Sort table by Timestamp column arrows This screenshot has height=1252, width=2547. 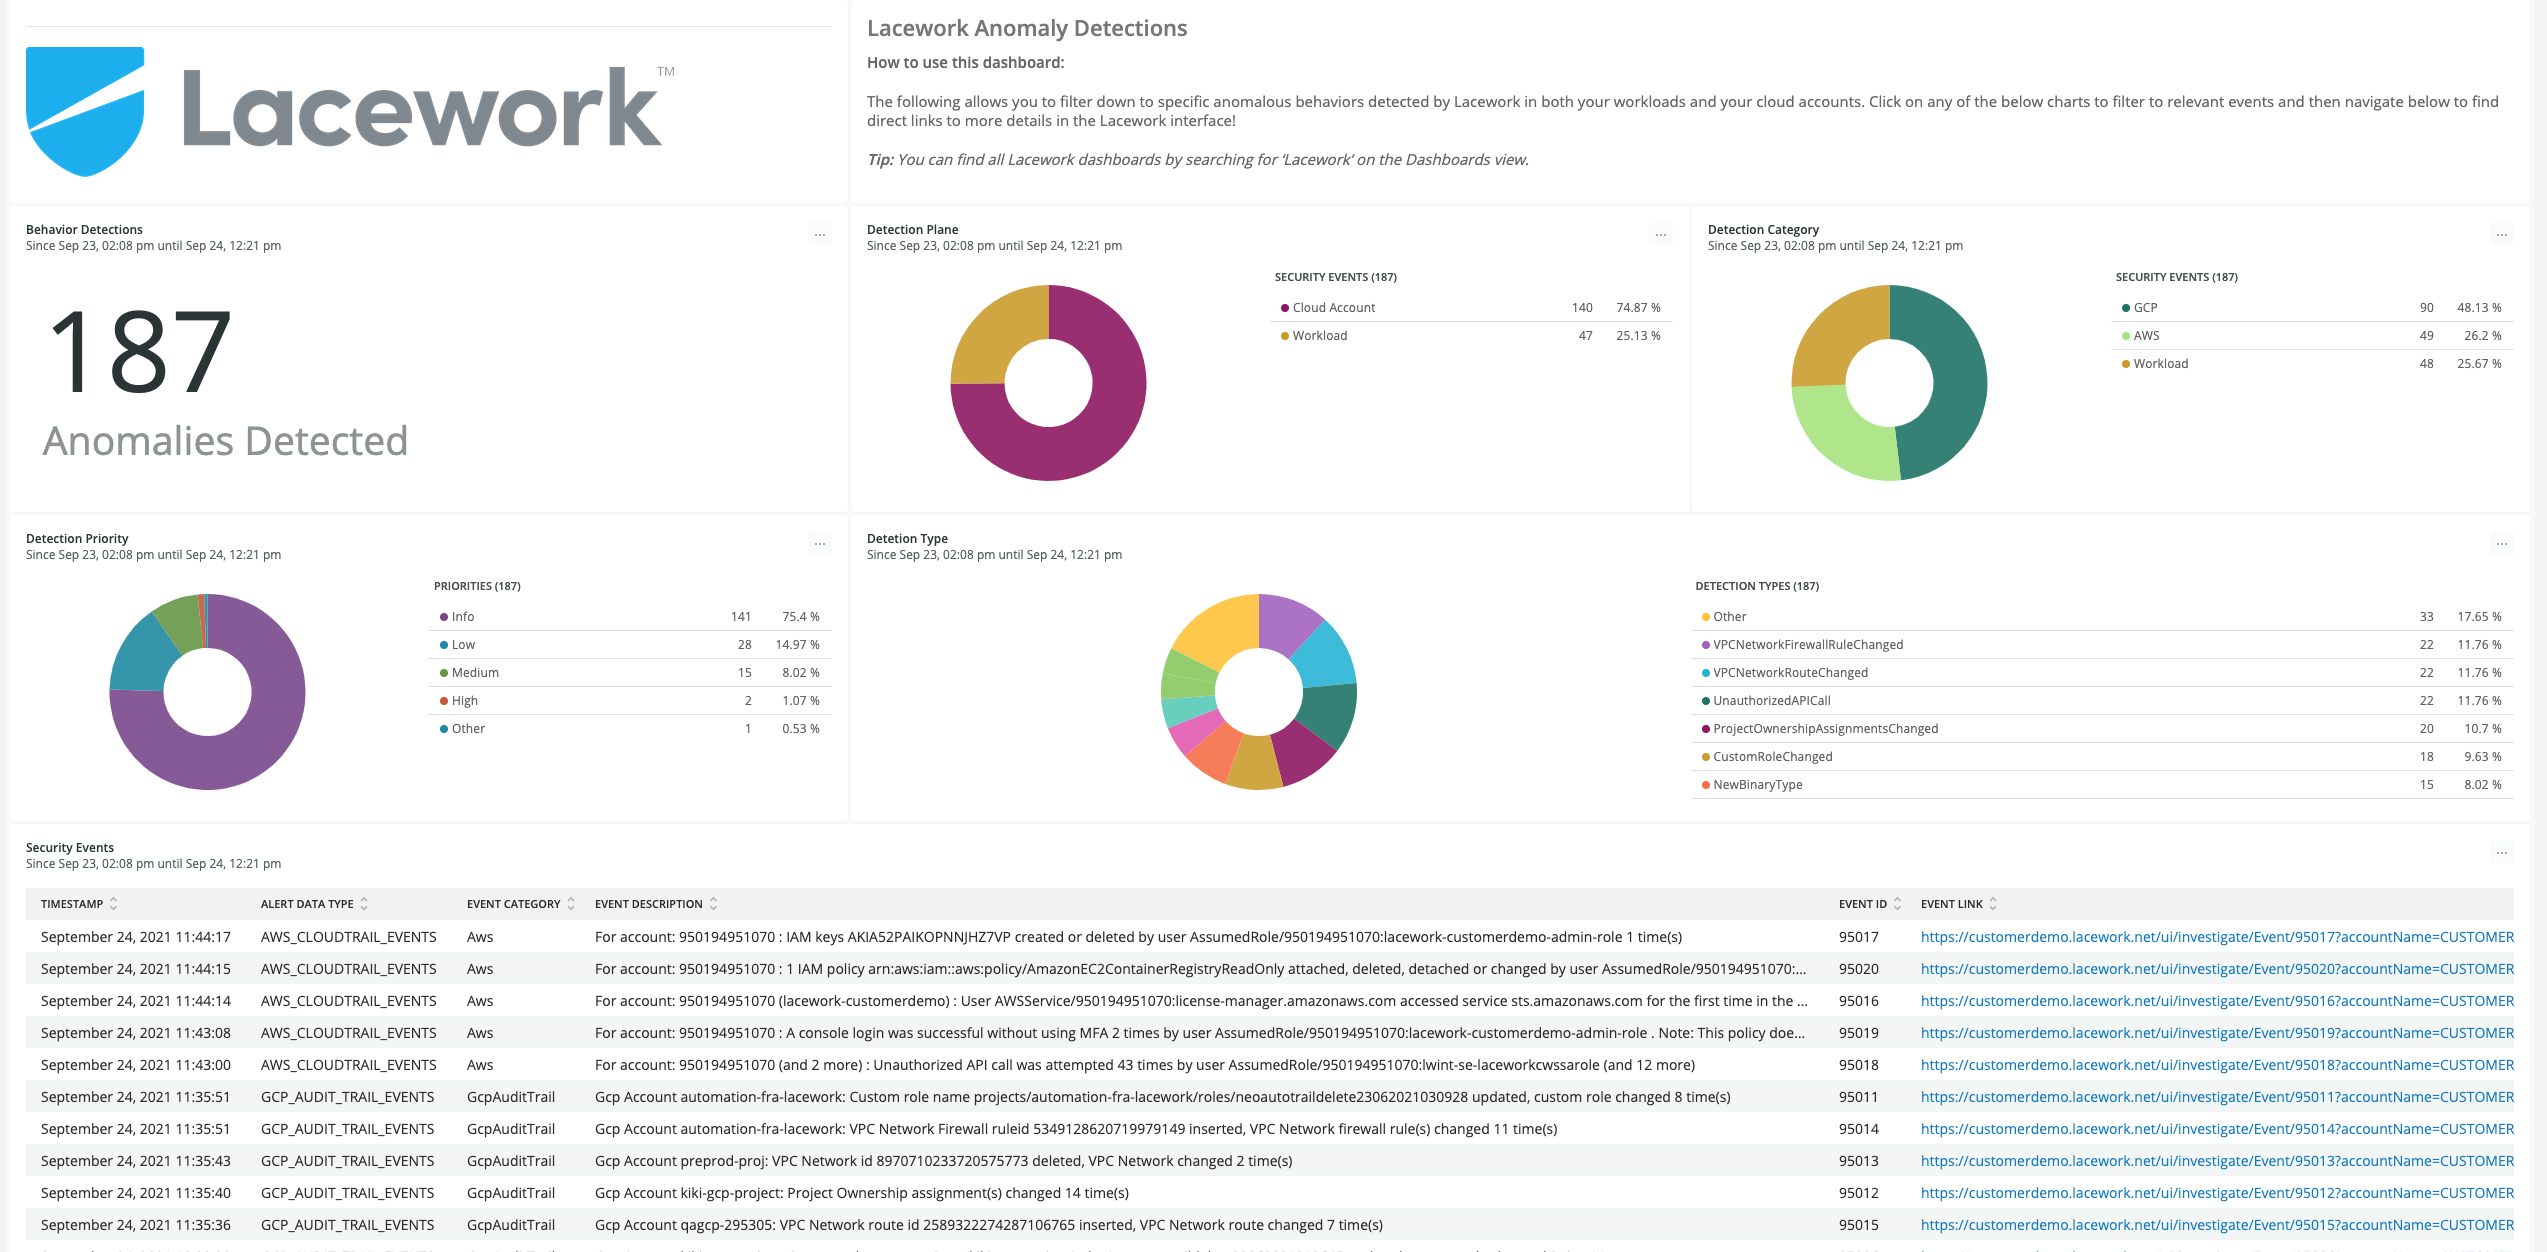click(114, 904)
